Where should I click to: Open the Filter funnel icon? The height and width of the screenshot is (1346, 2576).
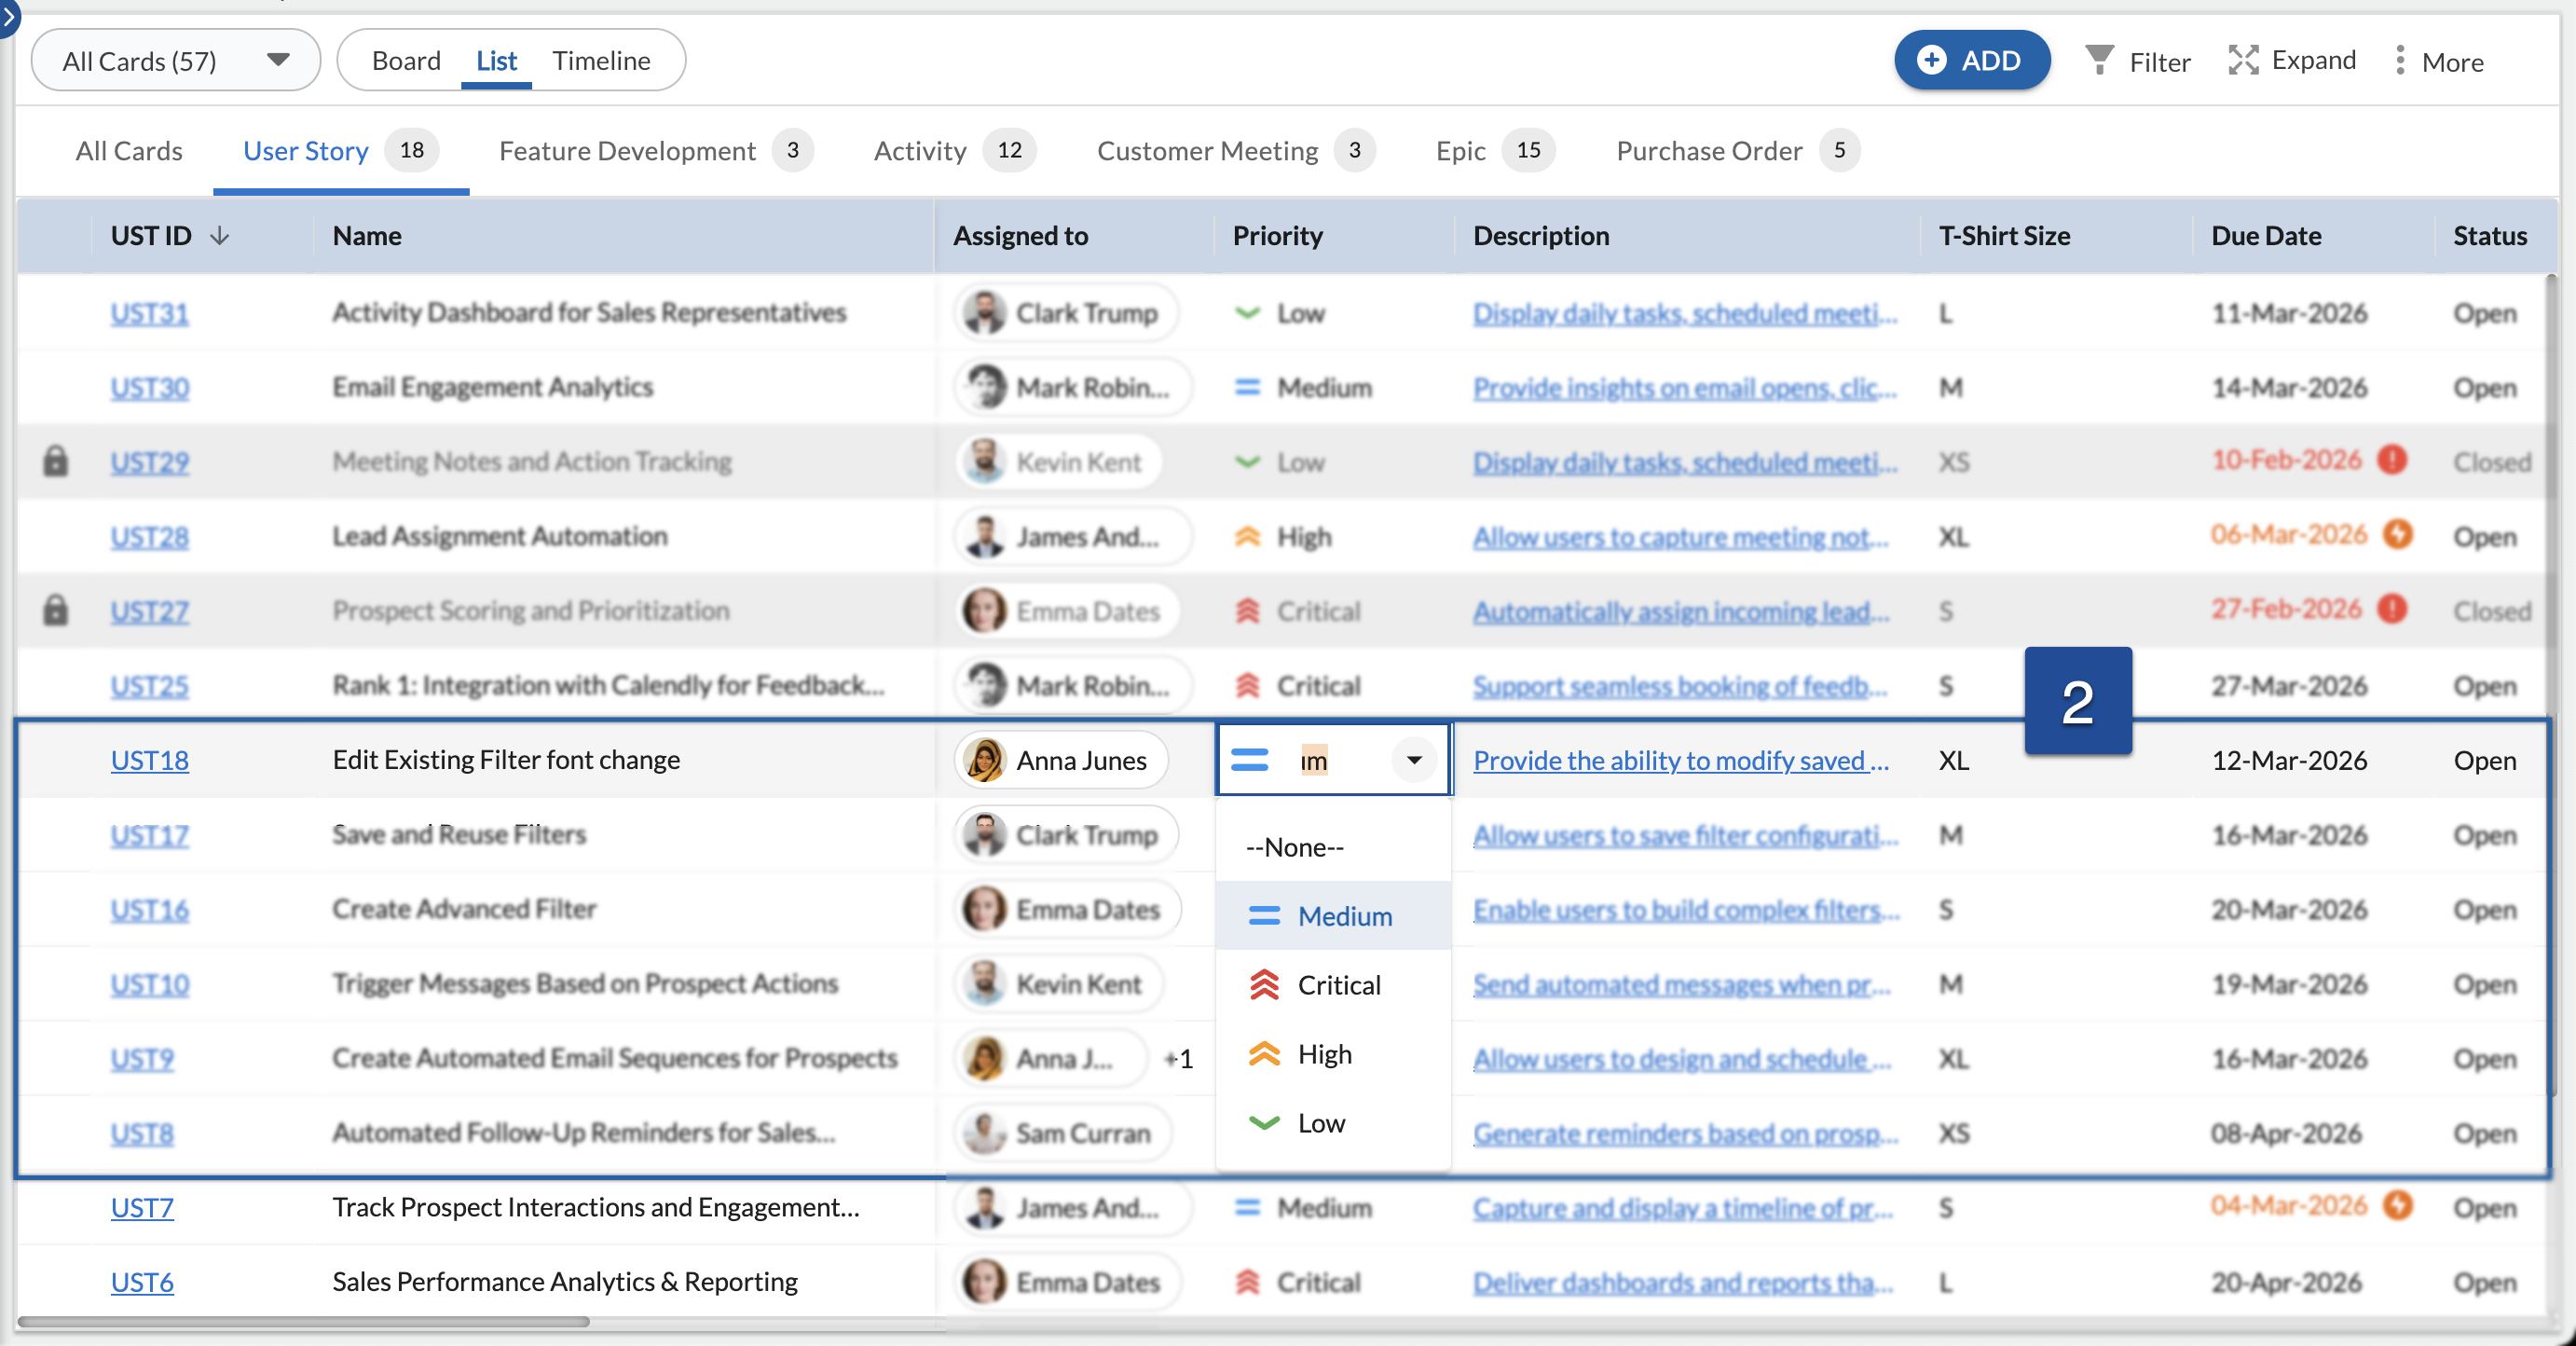coord(2099,60)
